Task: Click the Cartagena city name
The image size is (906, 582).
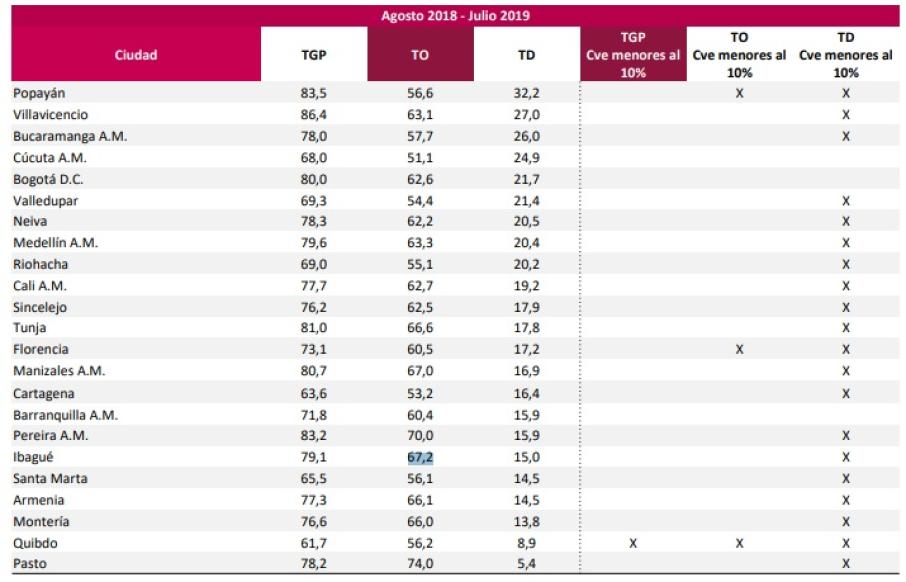Action: coord(44,394)
